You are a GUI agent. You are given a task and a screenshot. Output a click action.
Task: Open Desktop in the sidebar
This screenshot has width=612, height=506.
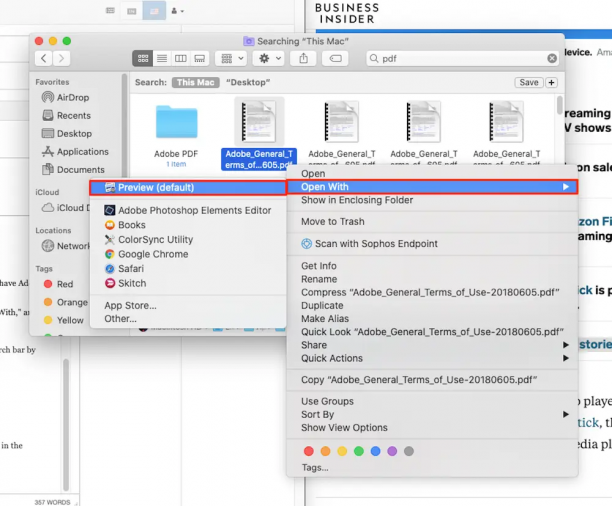[67, 134]
